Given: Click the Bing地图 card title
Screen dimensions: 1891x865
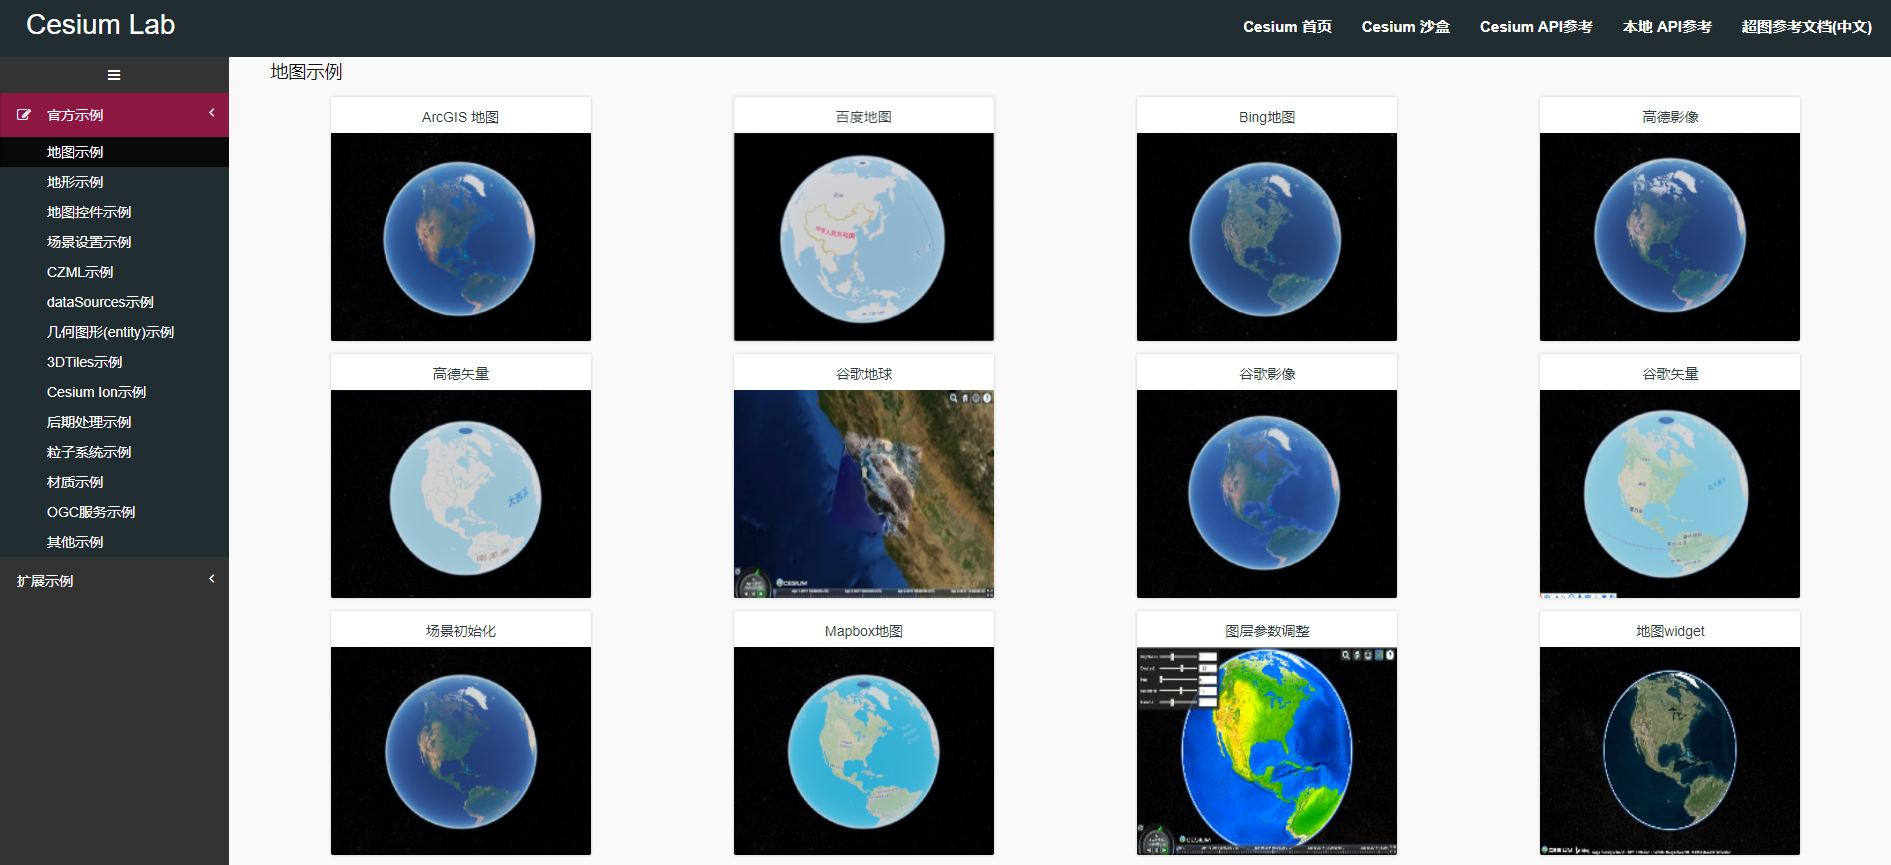Looking at the screenshot, I should pyautogui.click(x=1267, y=117).
